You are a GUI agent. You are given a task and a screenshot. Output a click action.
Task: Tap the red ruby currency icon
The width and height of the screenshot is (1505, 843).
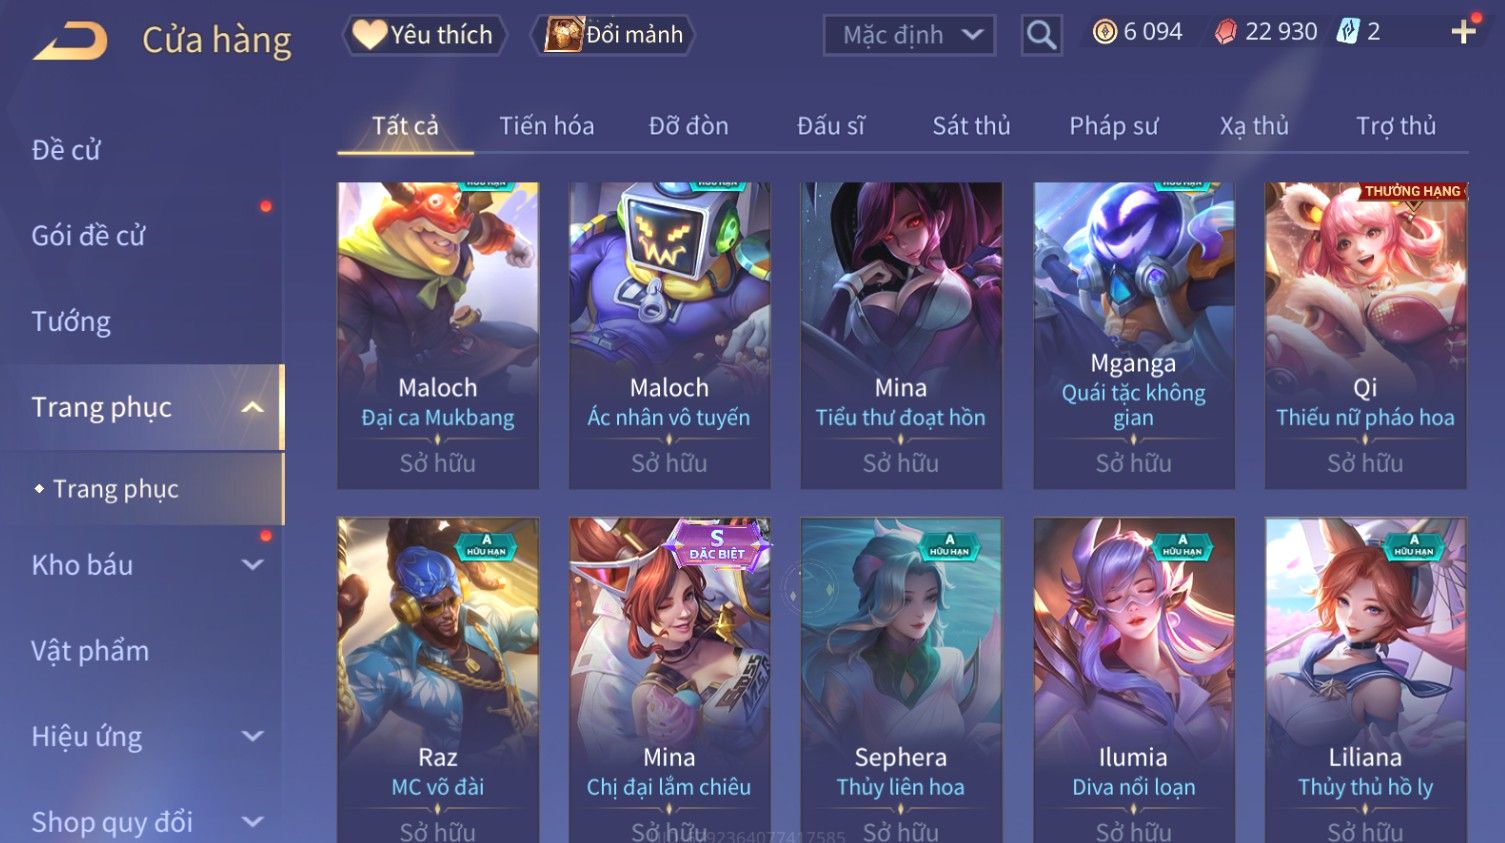pyautogui.click(x=1225, y=32)
